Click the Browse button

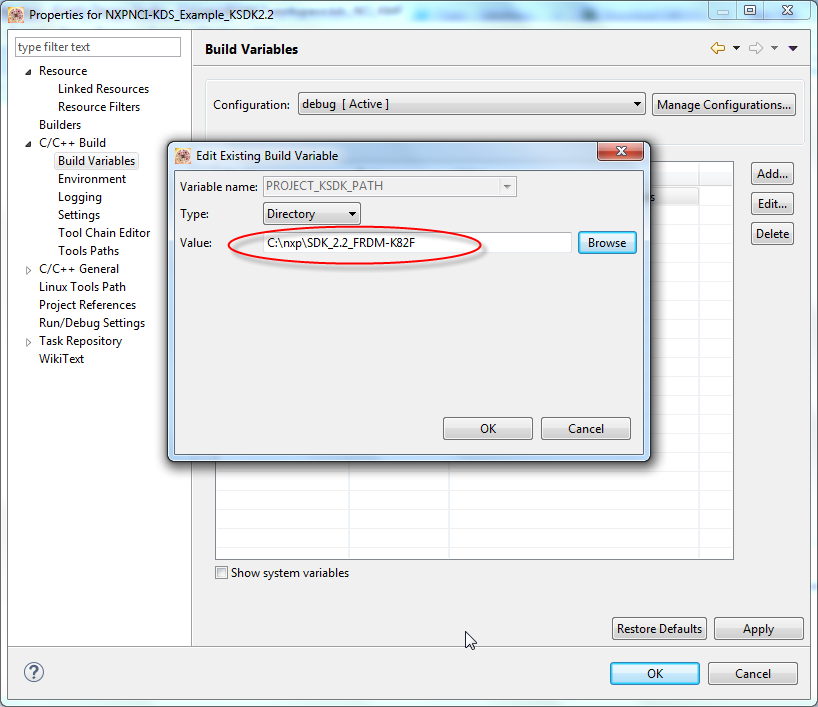pos(607,243)
